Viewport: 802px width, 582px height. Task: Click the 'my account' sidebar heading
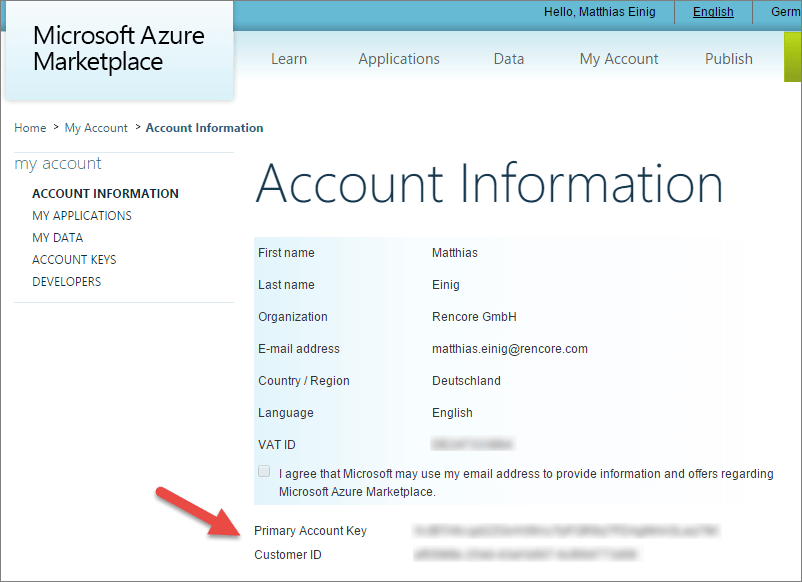58,164
